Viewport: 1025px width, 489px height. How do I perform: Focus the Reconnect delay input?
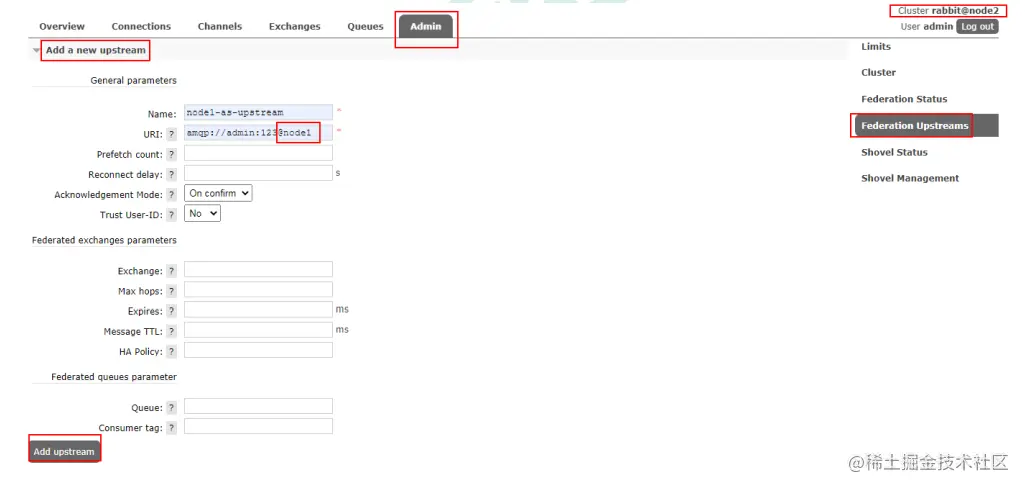point(258,173)
